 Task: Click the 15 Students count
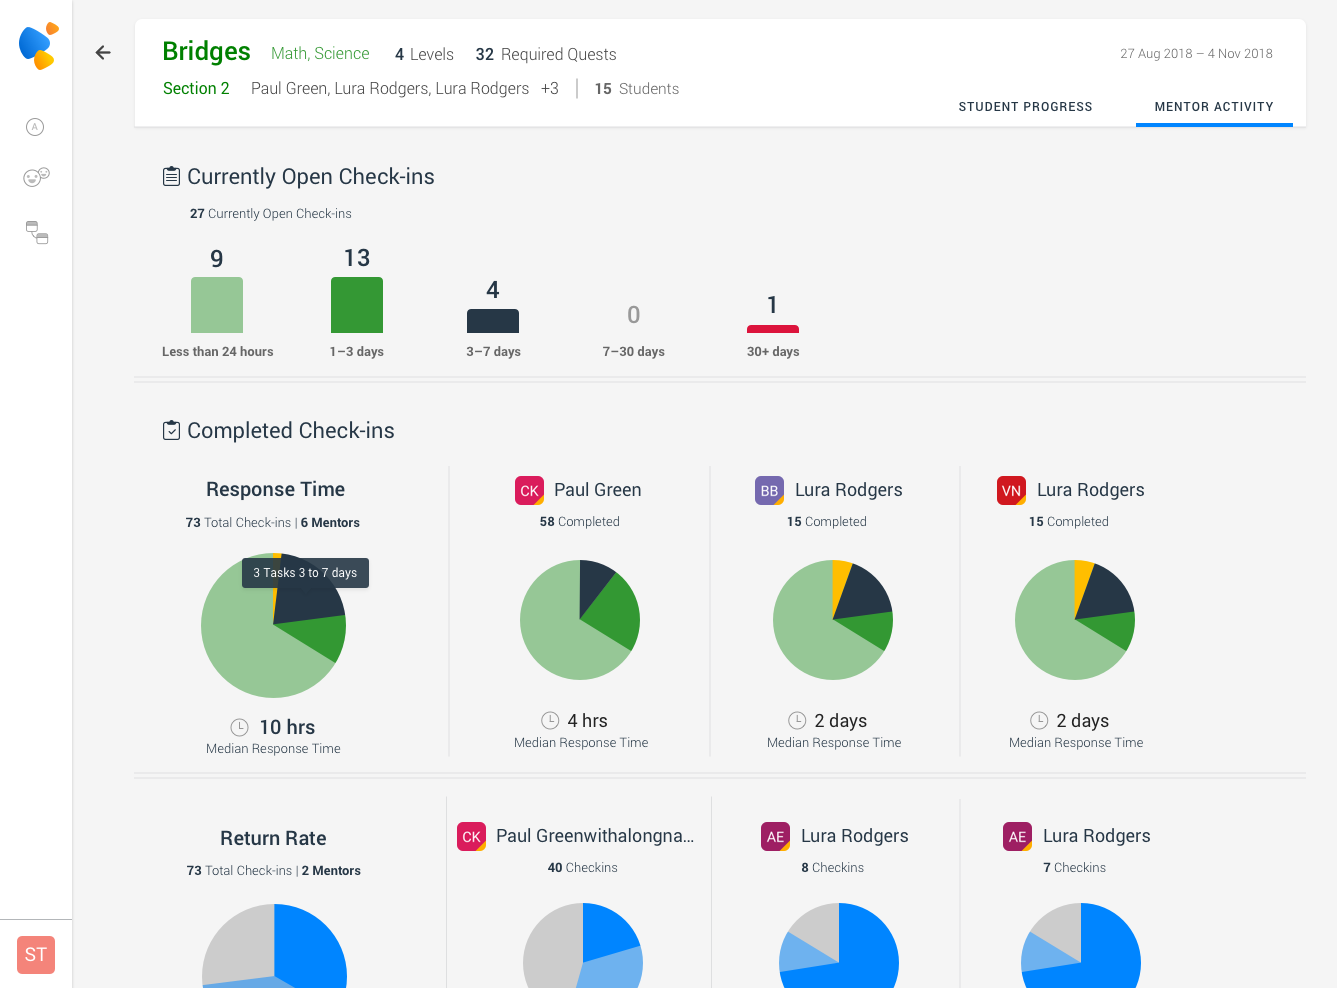coord(637,89)
